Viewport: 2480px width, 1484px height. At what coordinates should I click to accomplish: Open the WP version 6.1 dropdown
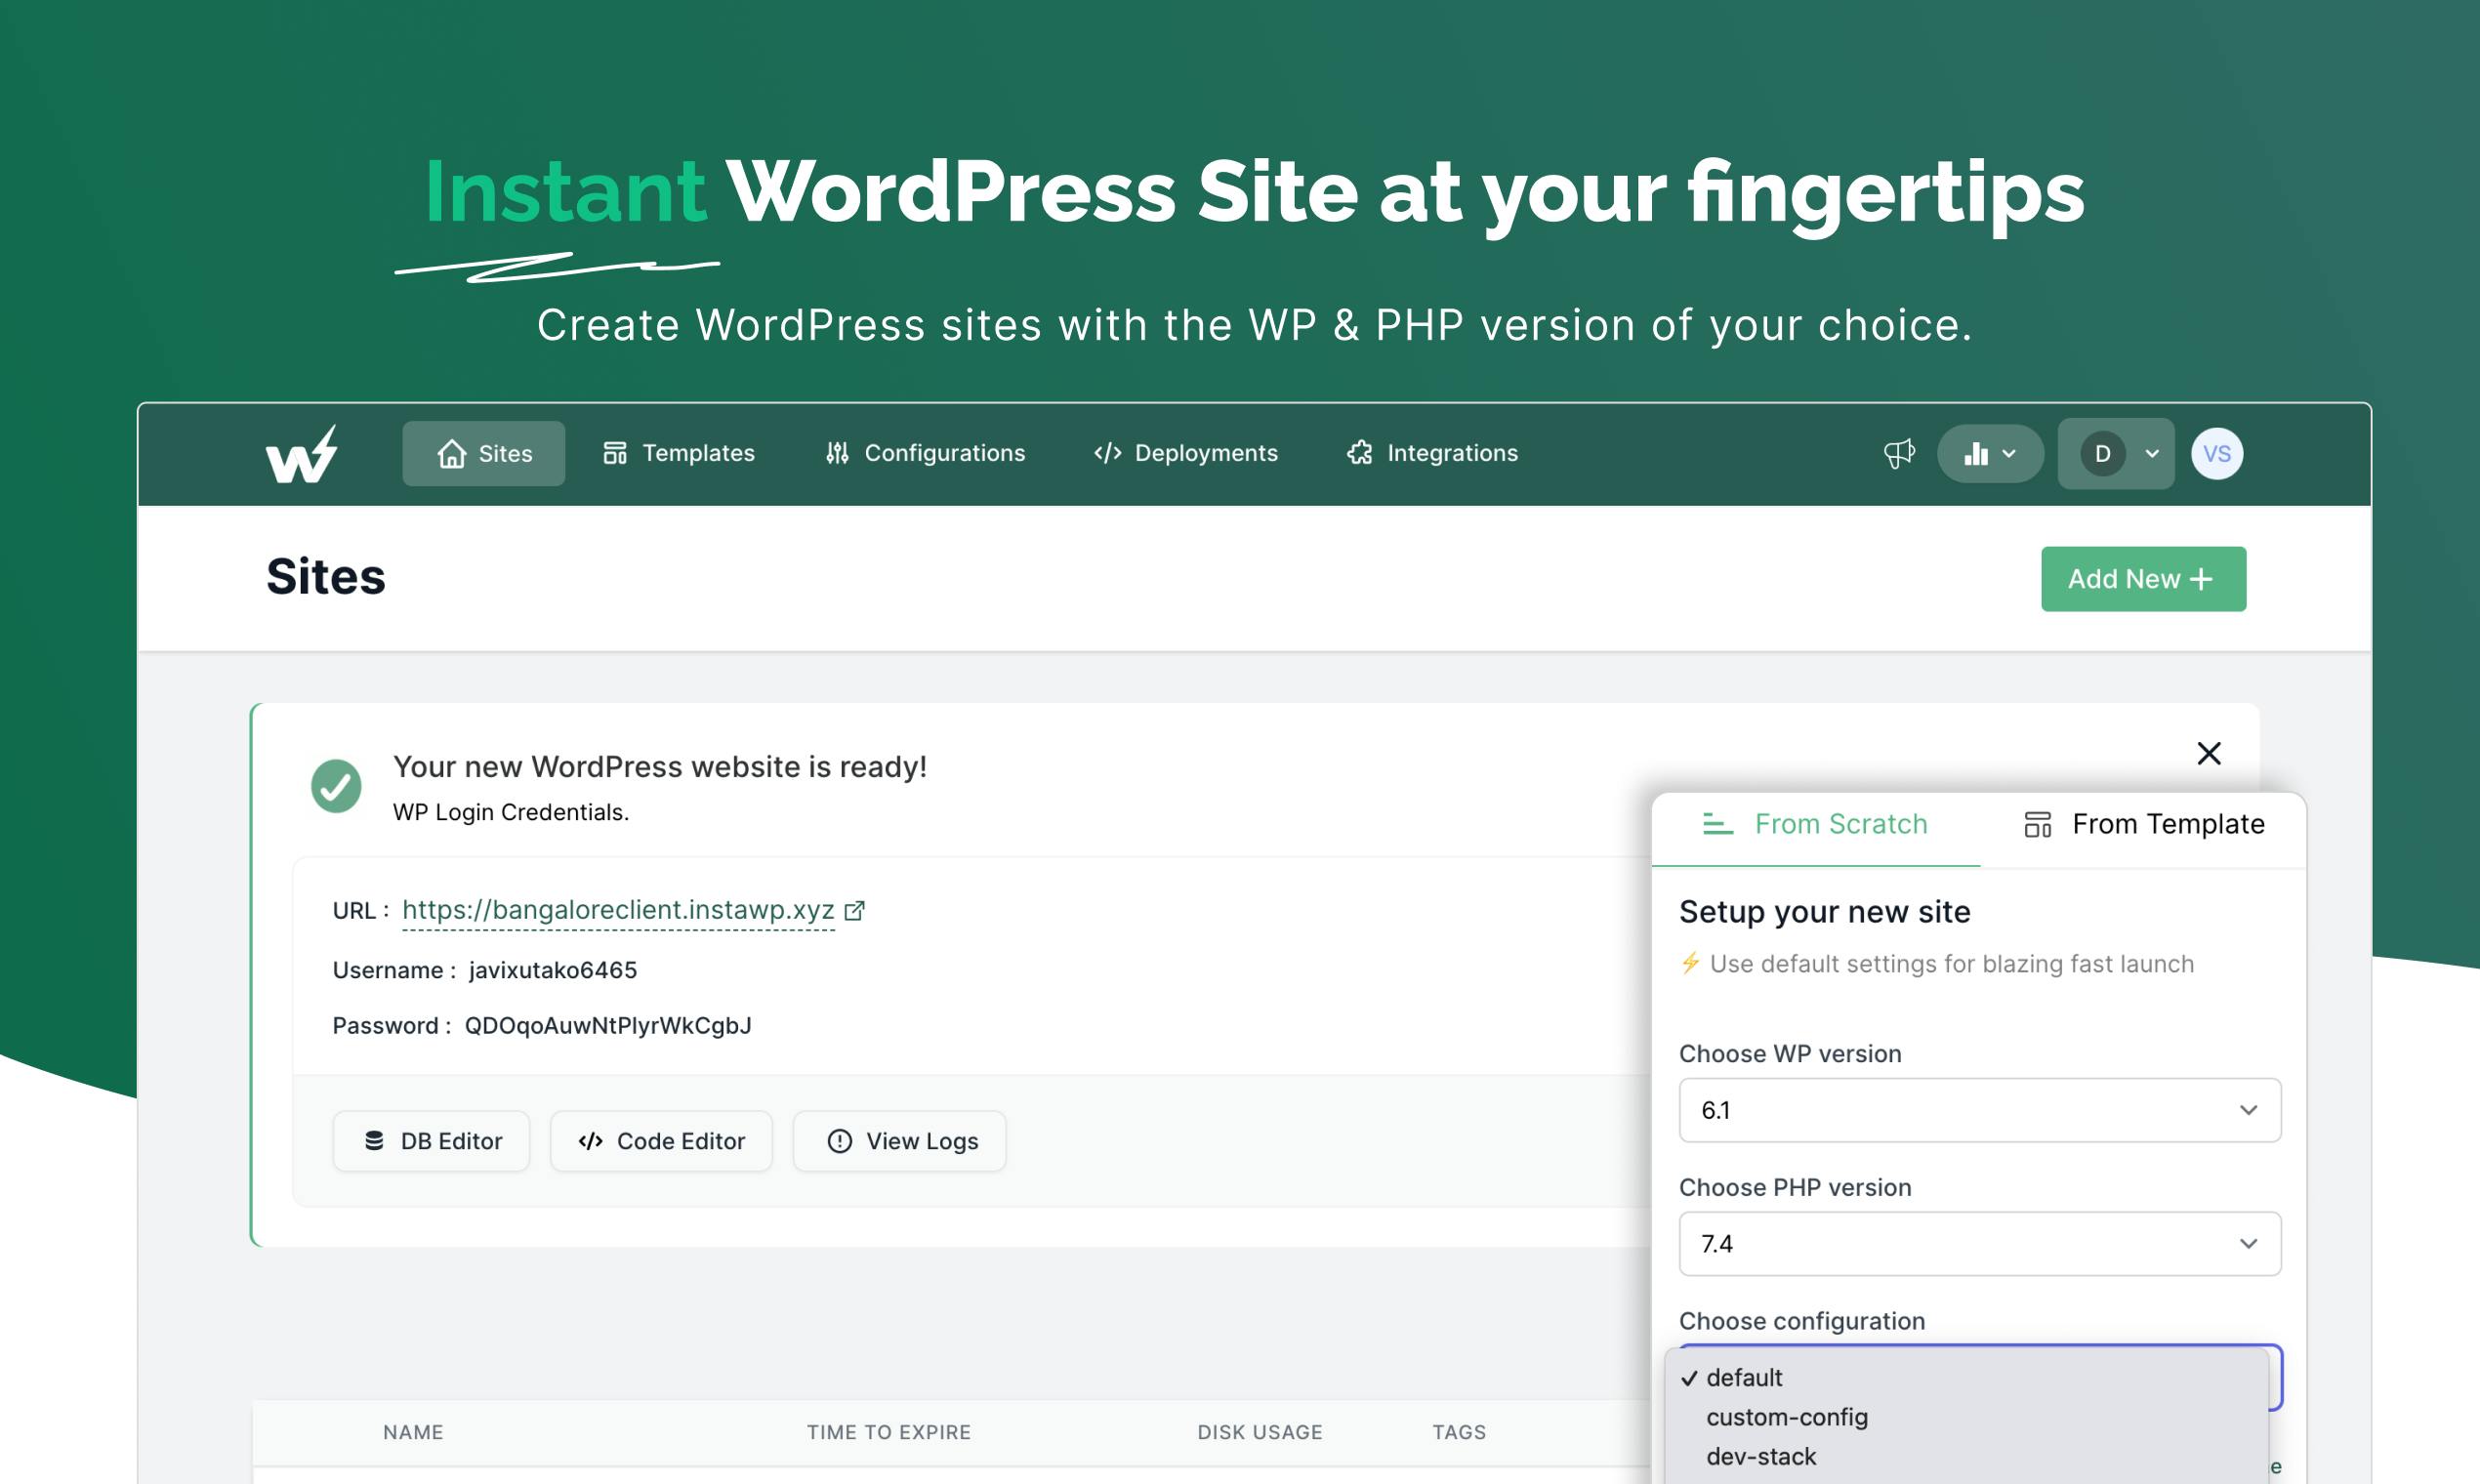click(1980, 1110)
